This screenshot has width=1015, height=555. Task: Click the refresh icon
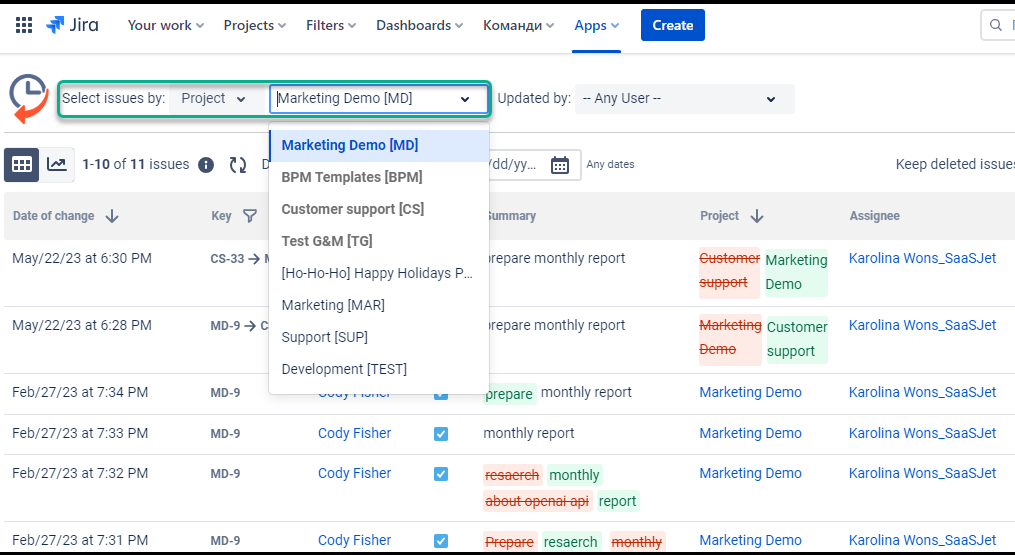click(x=238, y=165)
